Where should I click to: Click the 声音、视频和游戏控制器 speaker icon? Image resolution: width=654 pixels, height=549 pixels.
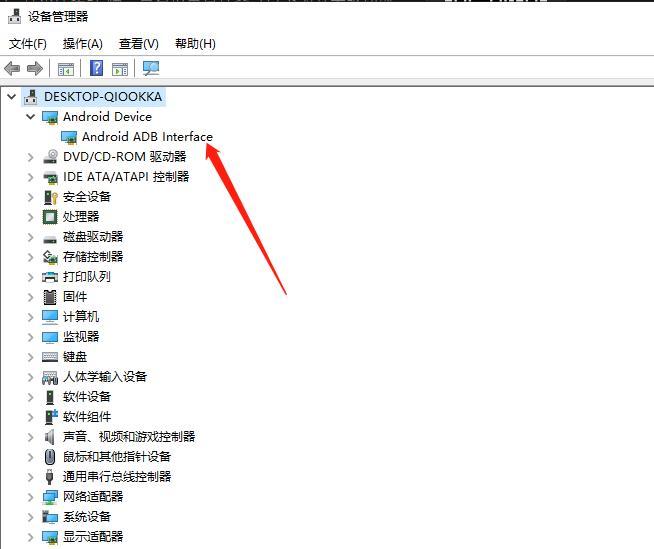[49, 437]
